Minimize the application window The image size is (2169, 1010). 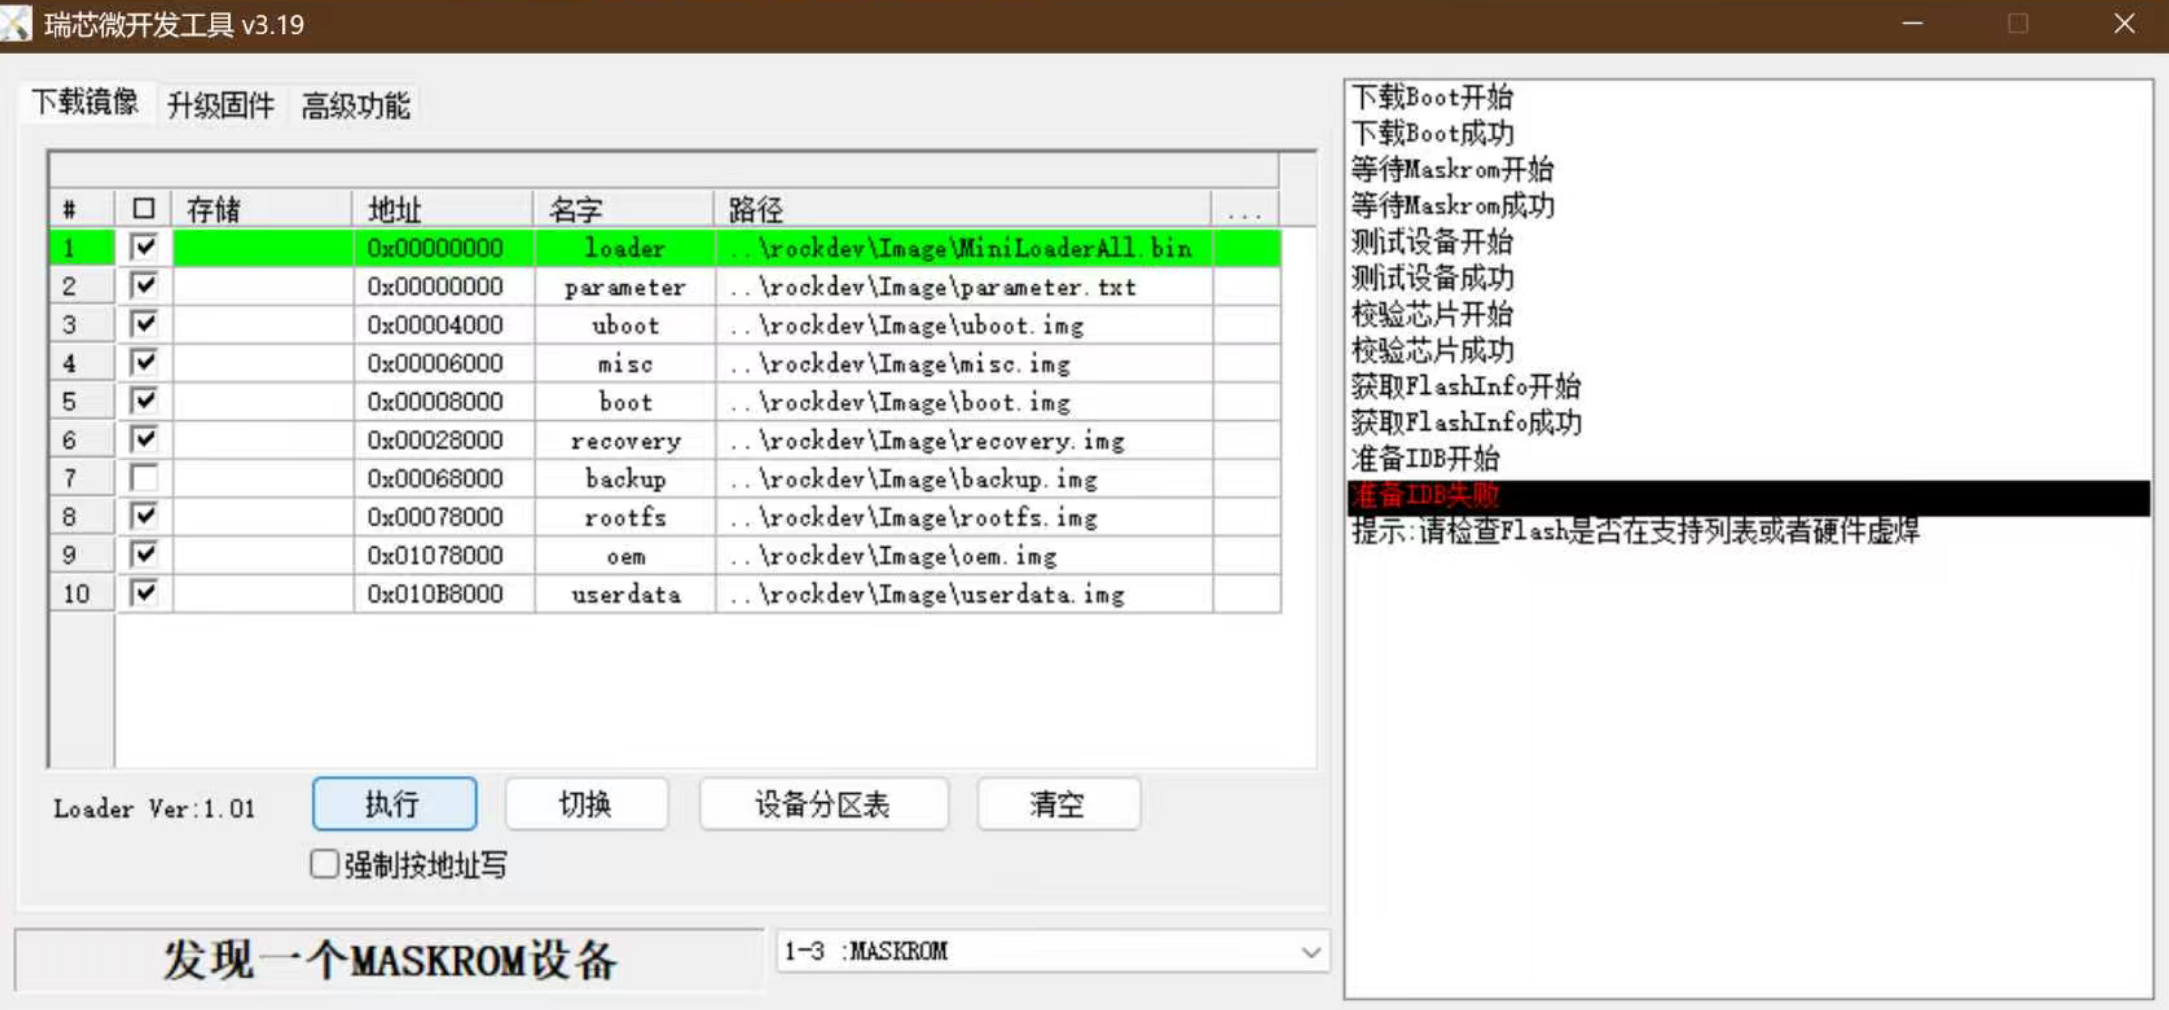point(1912,24)
